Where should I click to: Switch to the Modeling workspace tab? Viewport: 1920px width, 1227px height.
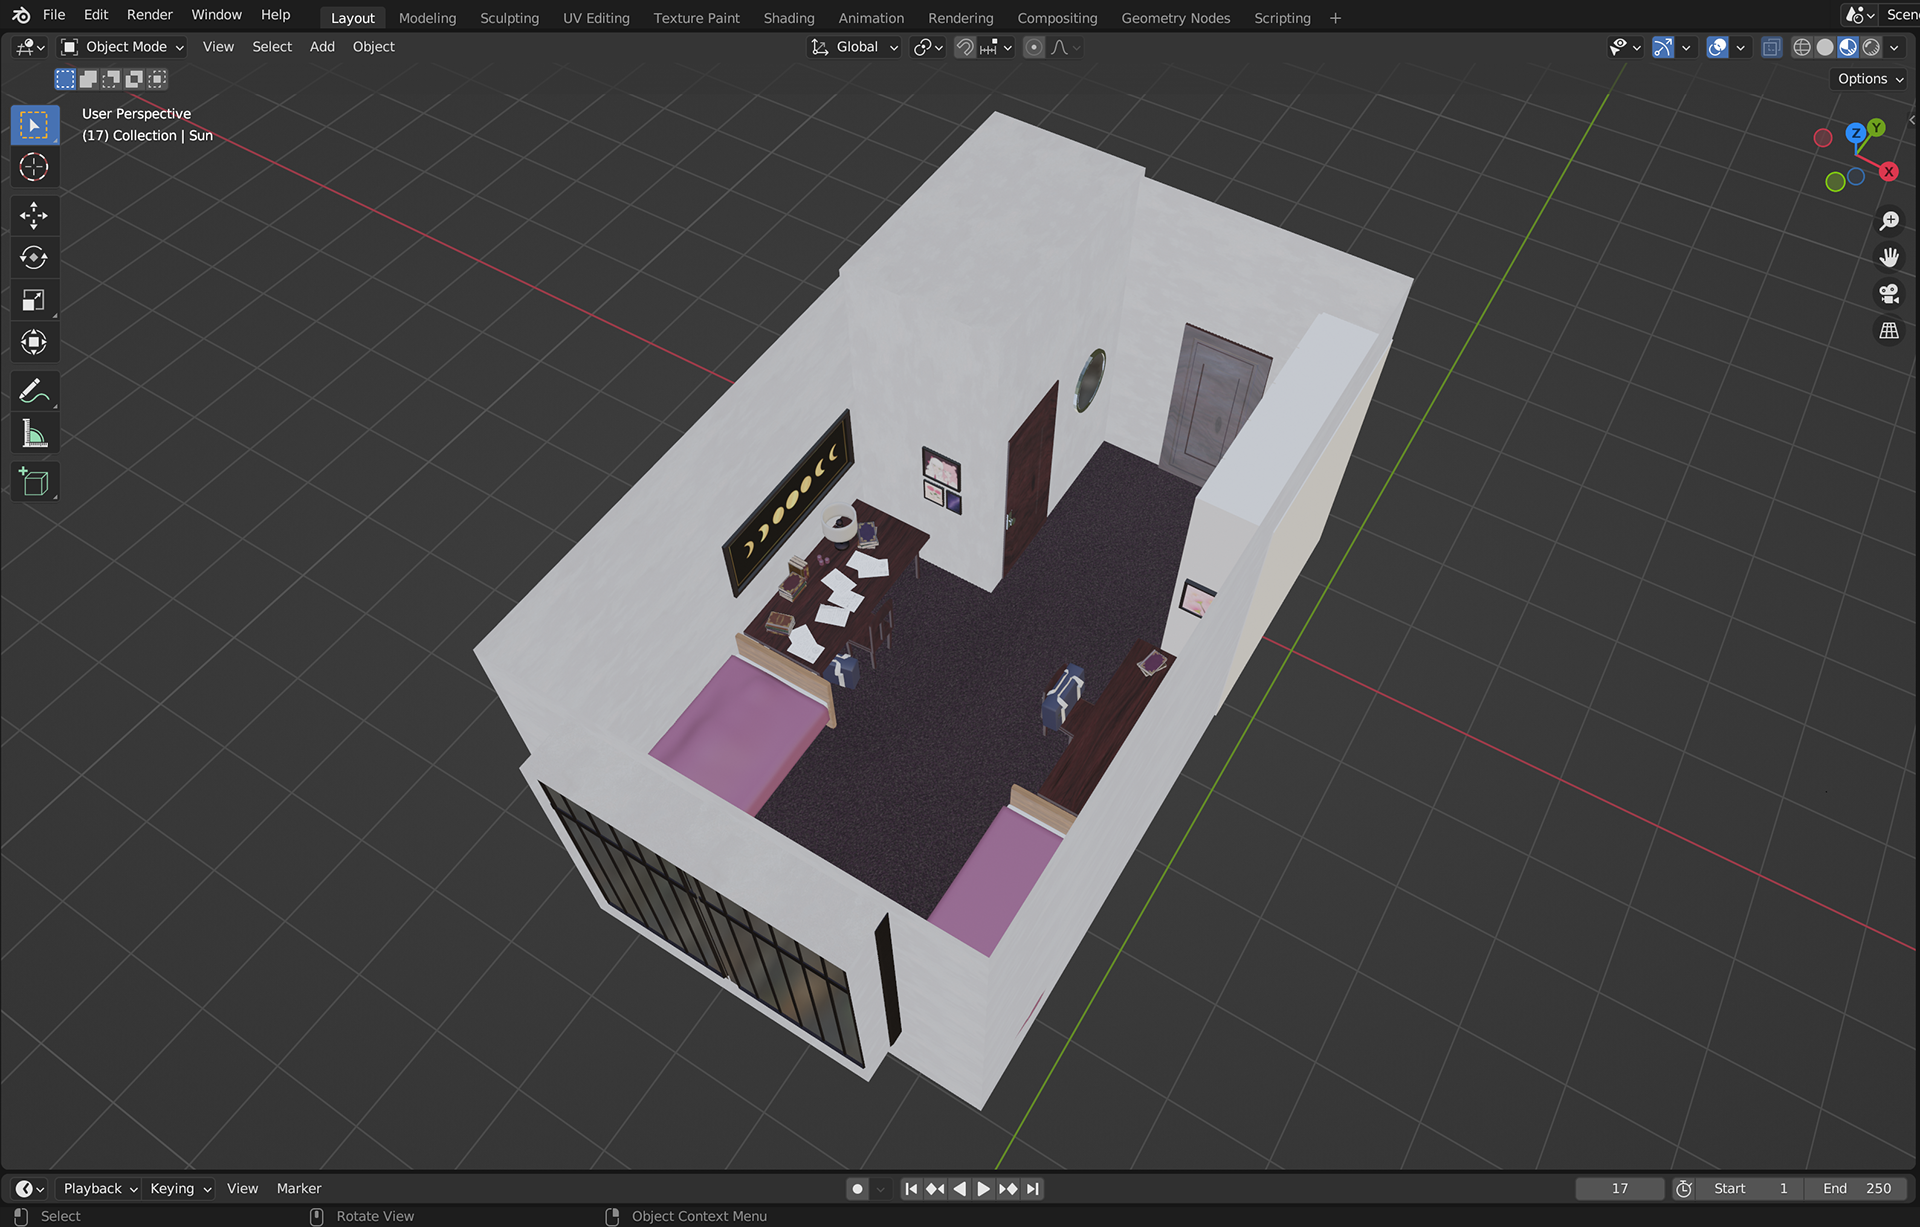[x=427, y=18]
